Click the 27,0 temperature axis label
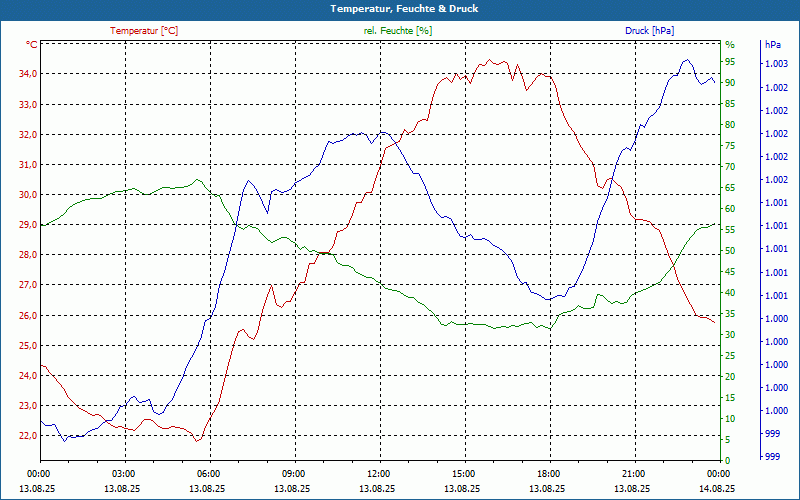The height and width of the screenshot is (500, 800). coord(29,285)
